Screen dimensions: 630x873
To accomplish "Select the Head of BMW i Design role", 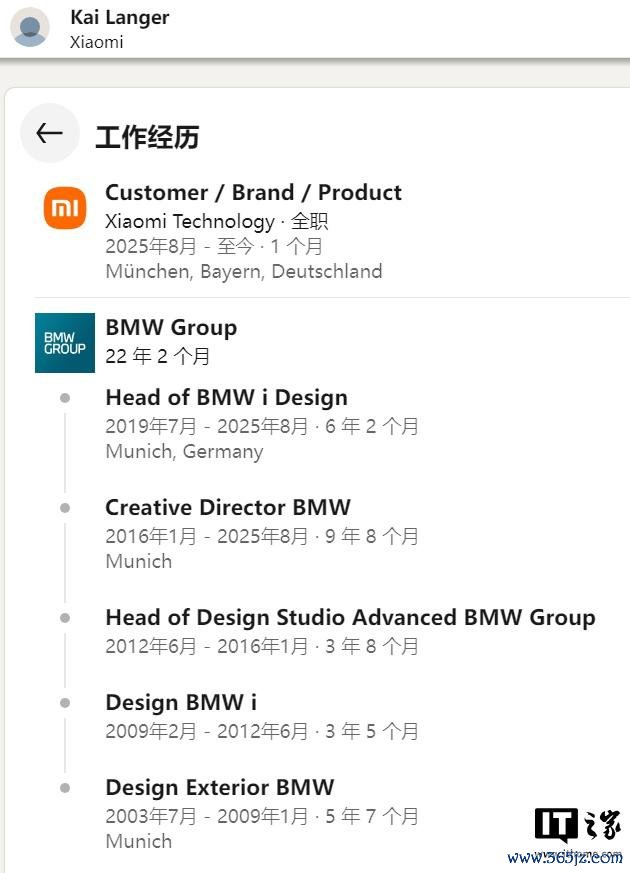I will tap(226, 397).
